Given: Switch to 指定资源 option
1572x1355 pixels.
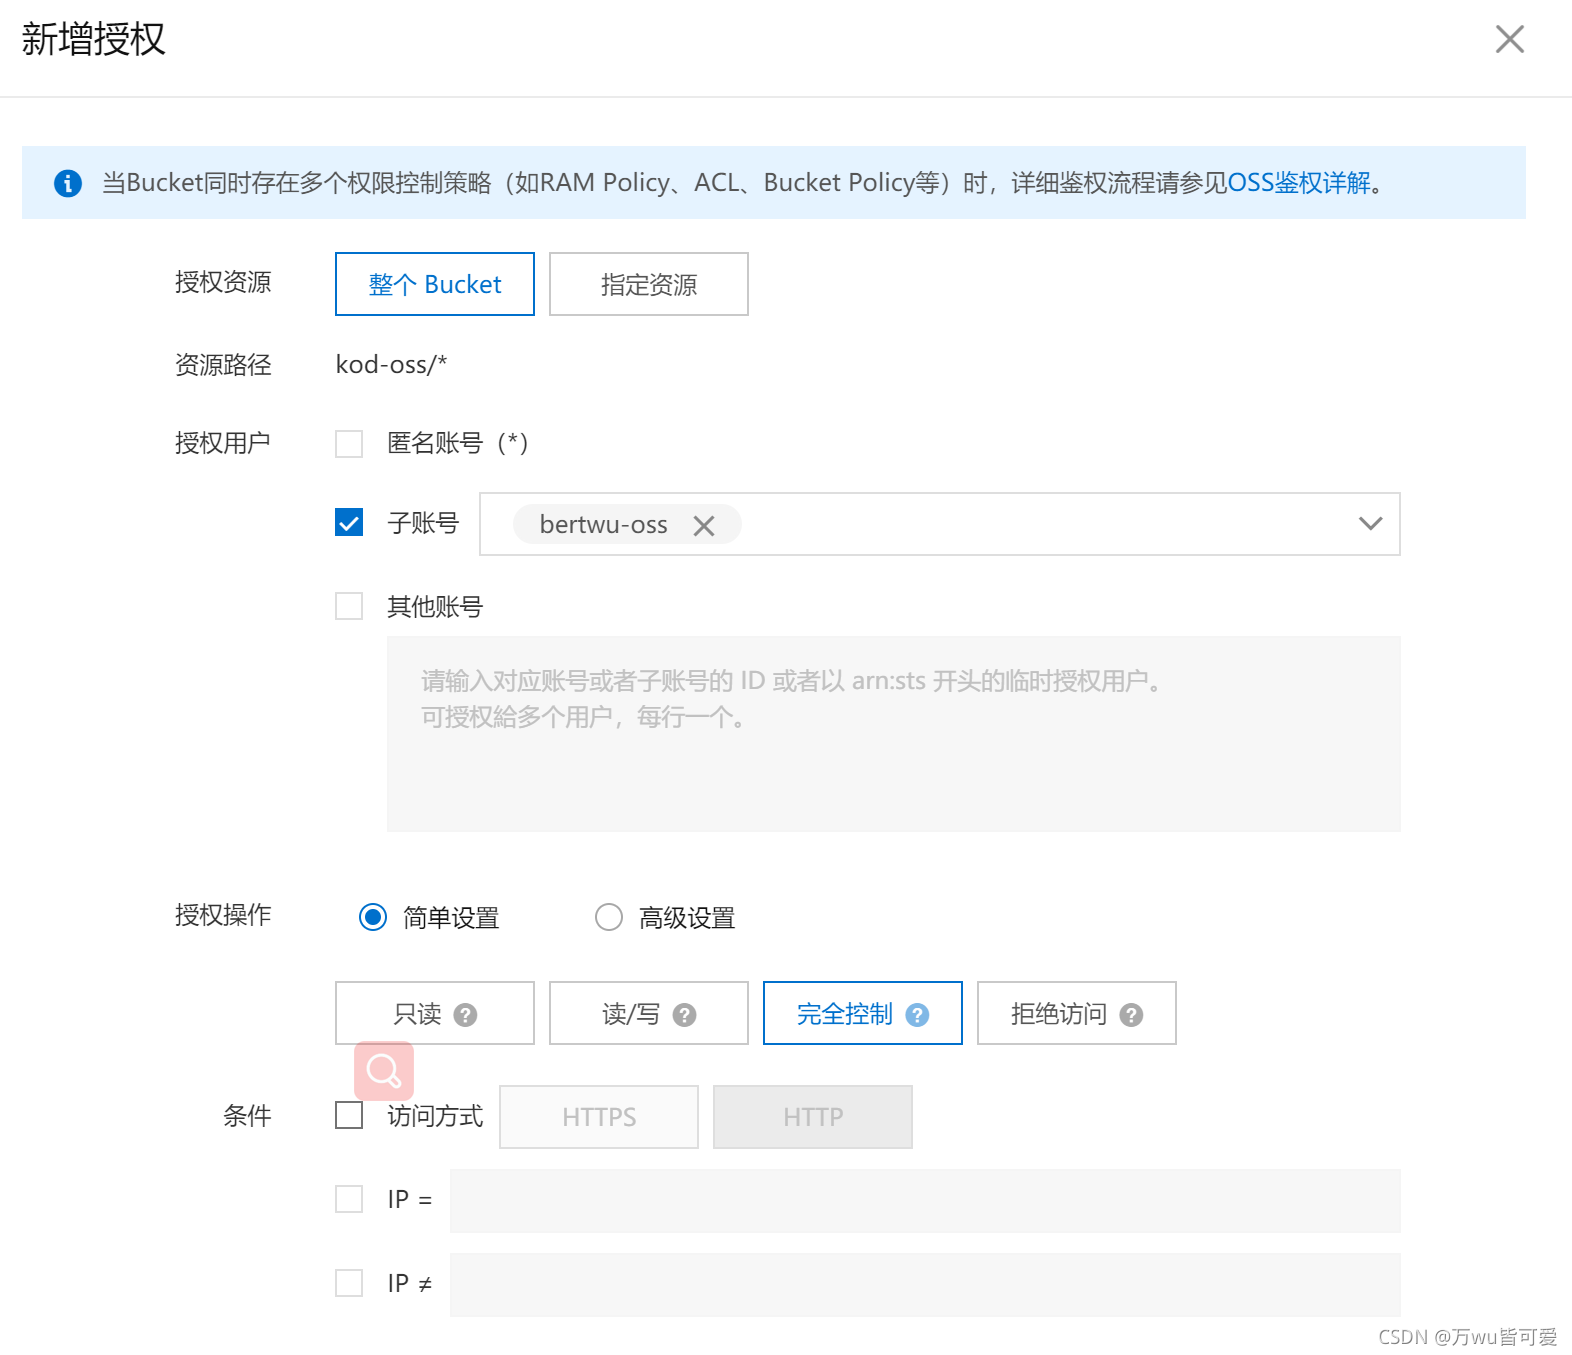Looking at the screenshot, I should click(x=649, y=284).
